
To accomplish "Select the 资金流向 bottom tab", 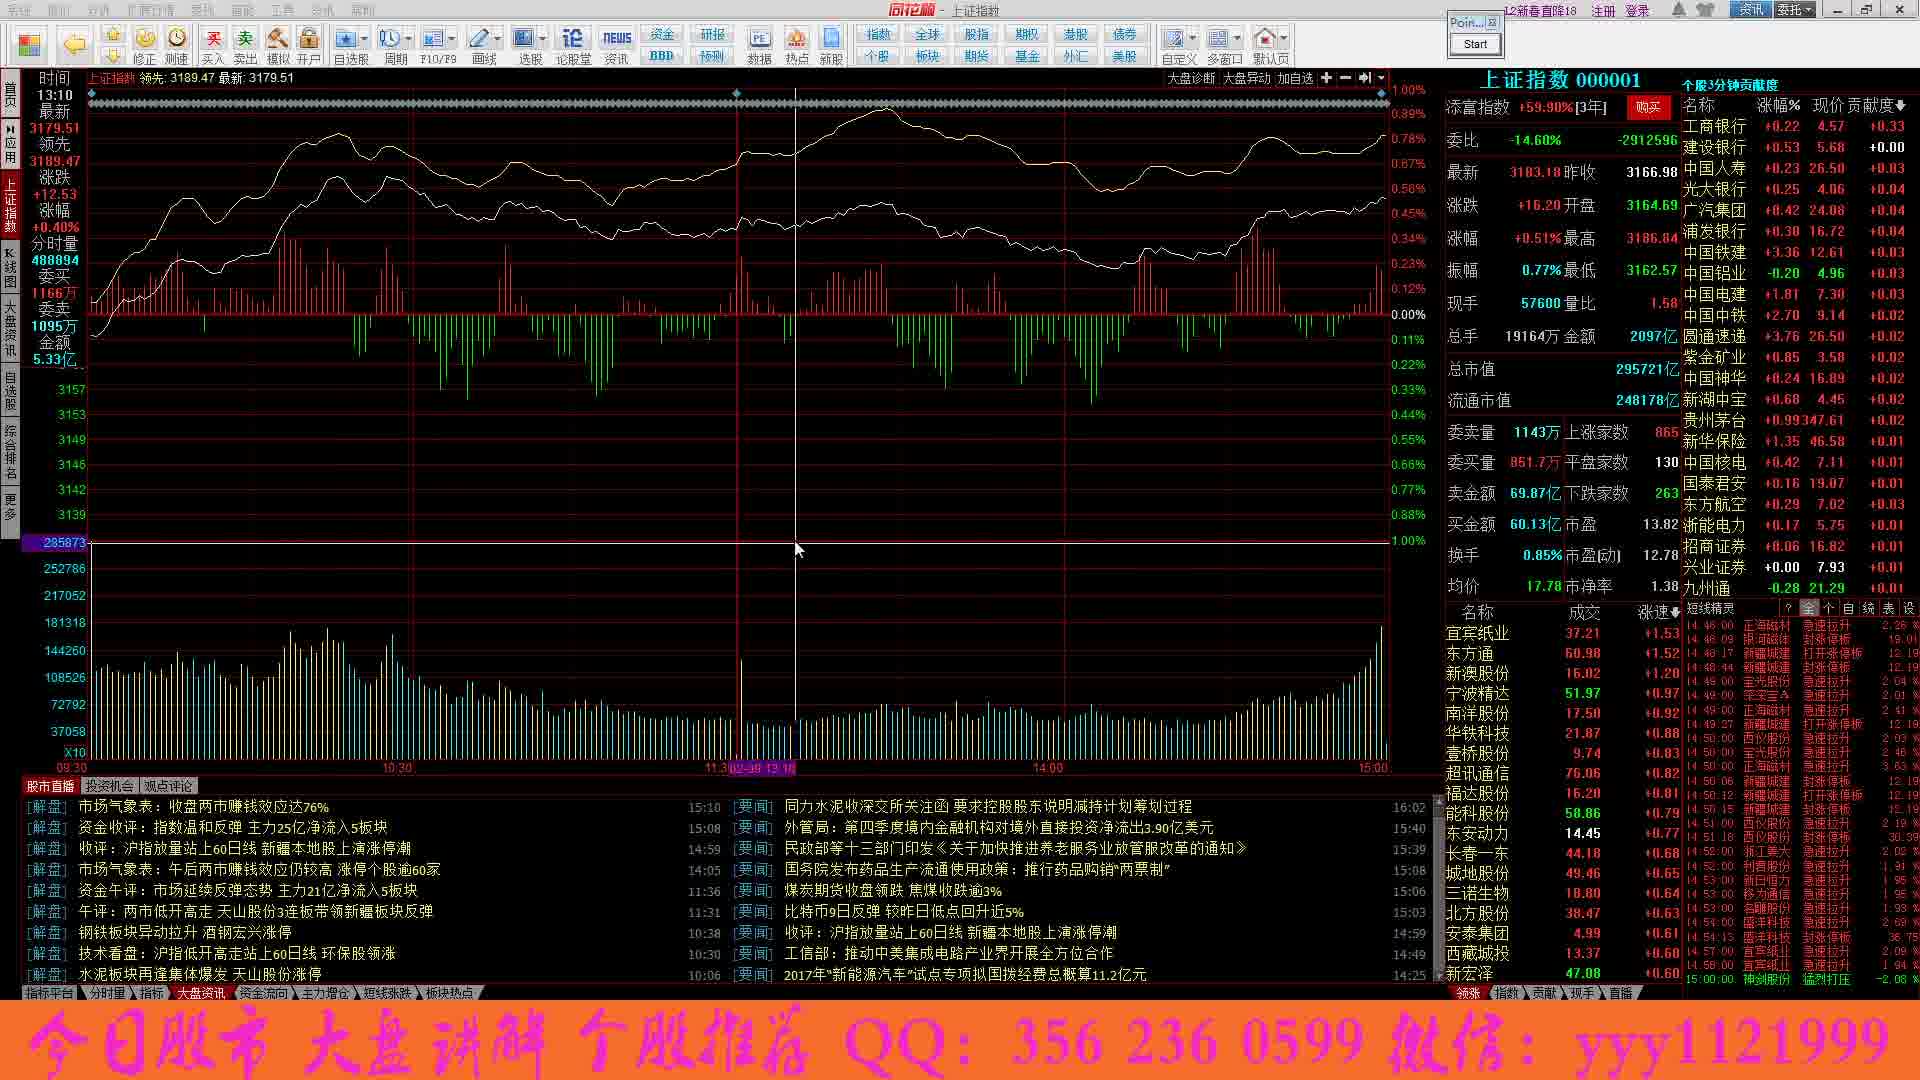I will click(x=264, y=993).
